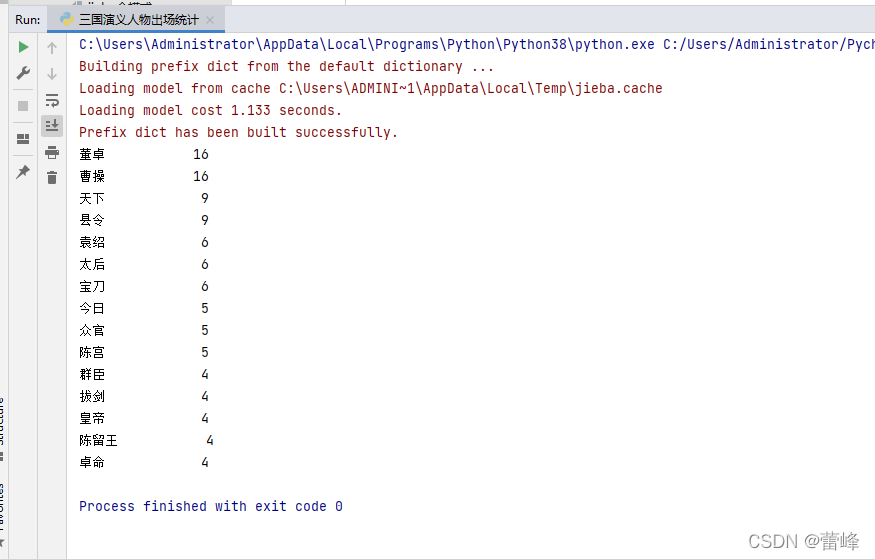This screenshot has width=875, height=560.
Task: Click the 拔剑 output row
Action: pyautogui.click(x=144, y=397)
